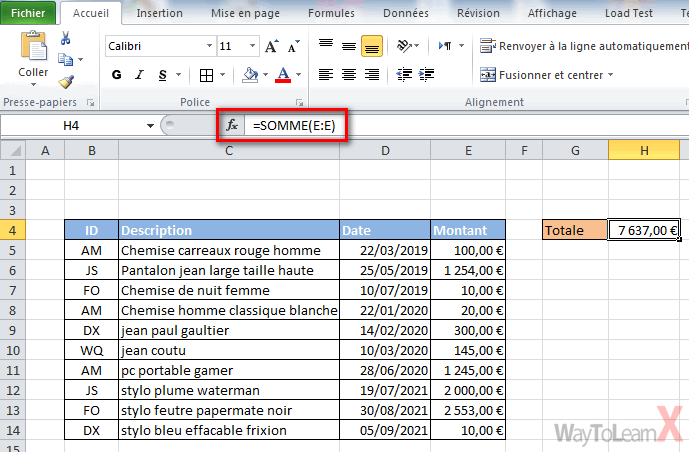The image size is (689, 452).
Task: Decrease indent icon
Action: coord(404,75)
